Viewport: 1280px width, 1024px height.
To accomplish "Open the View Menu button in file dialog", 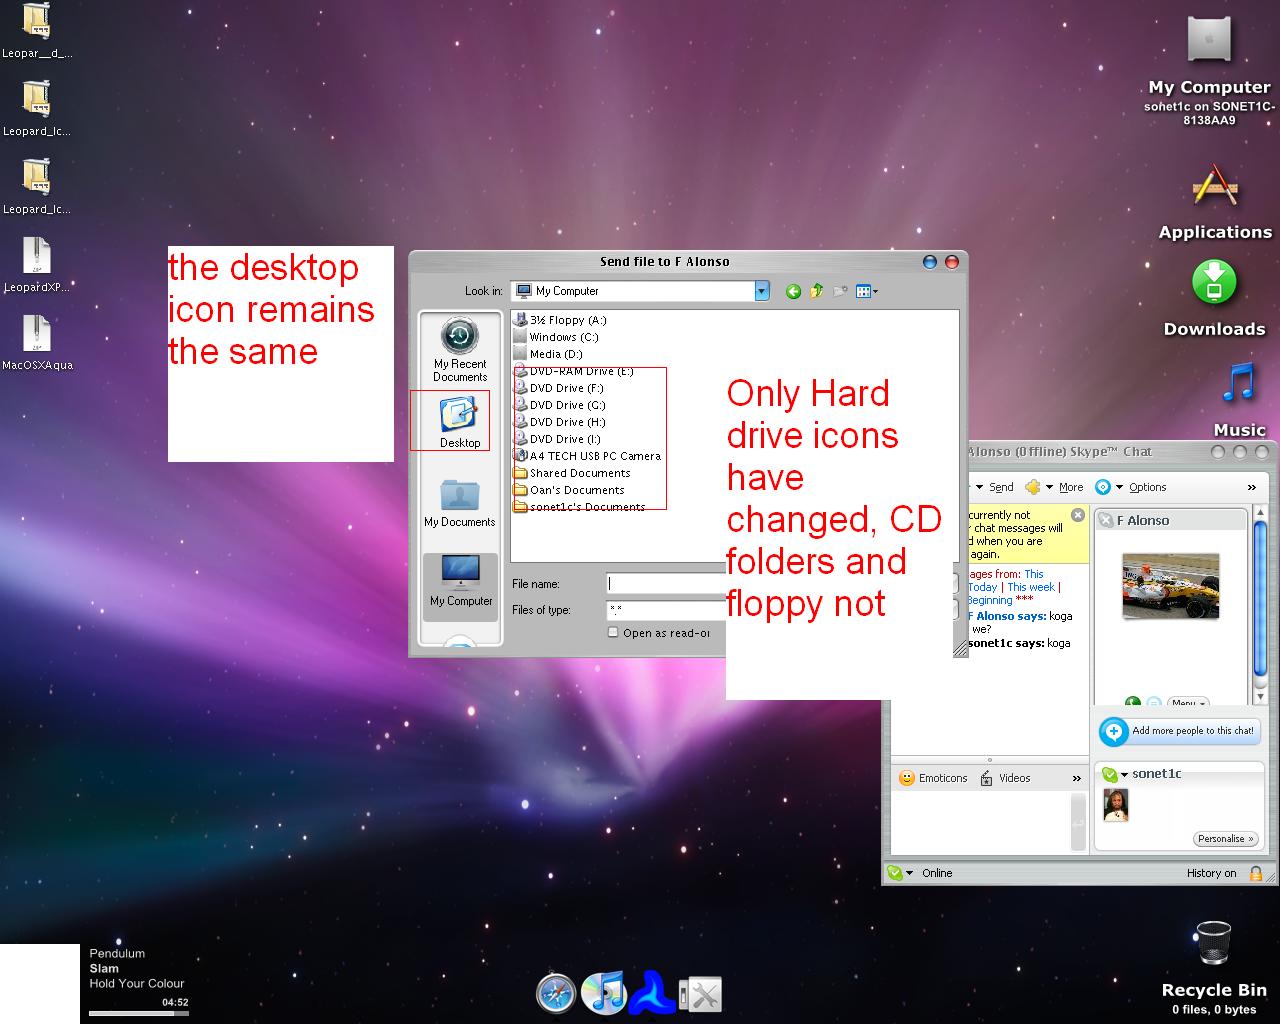I will click(866, 291).
